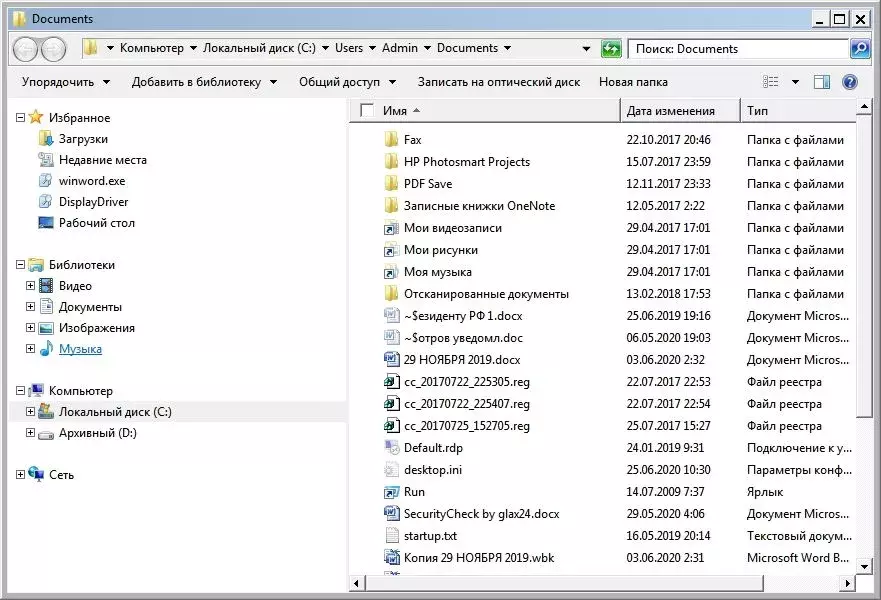881x600 pixels.
Task: Open Рабочий стол in favorites
Action: coord(97,223)
